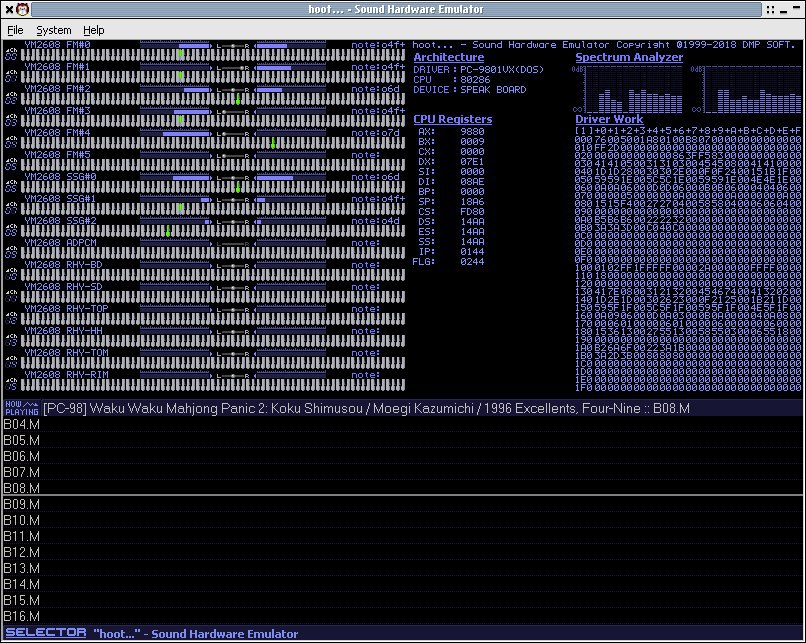Toggle the channel mute icon beside YM2608 FM#3
Screen dimensions: 806x643
tap(11, 120)
